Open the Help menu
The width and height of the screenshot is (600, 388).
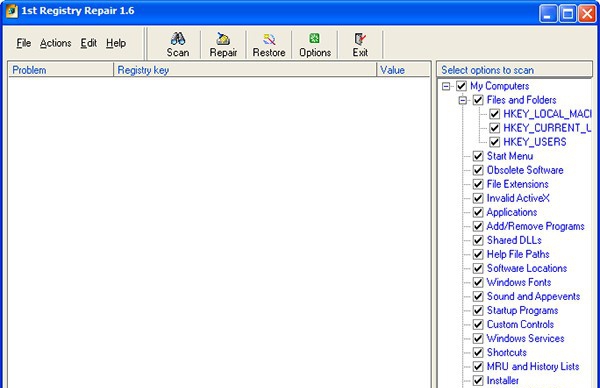(116, 43)
